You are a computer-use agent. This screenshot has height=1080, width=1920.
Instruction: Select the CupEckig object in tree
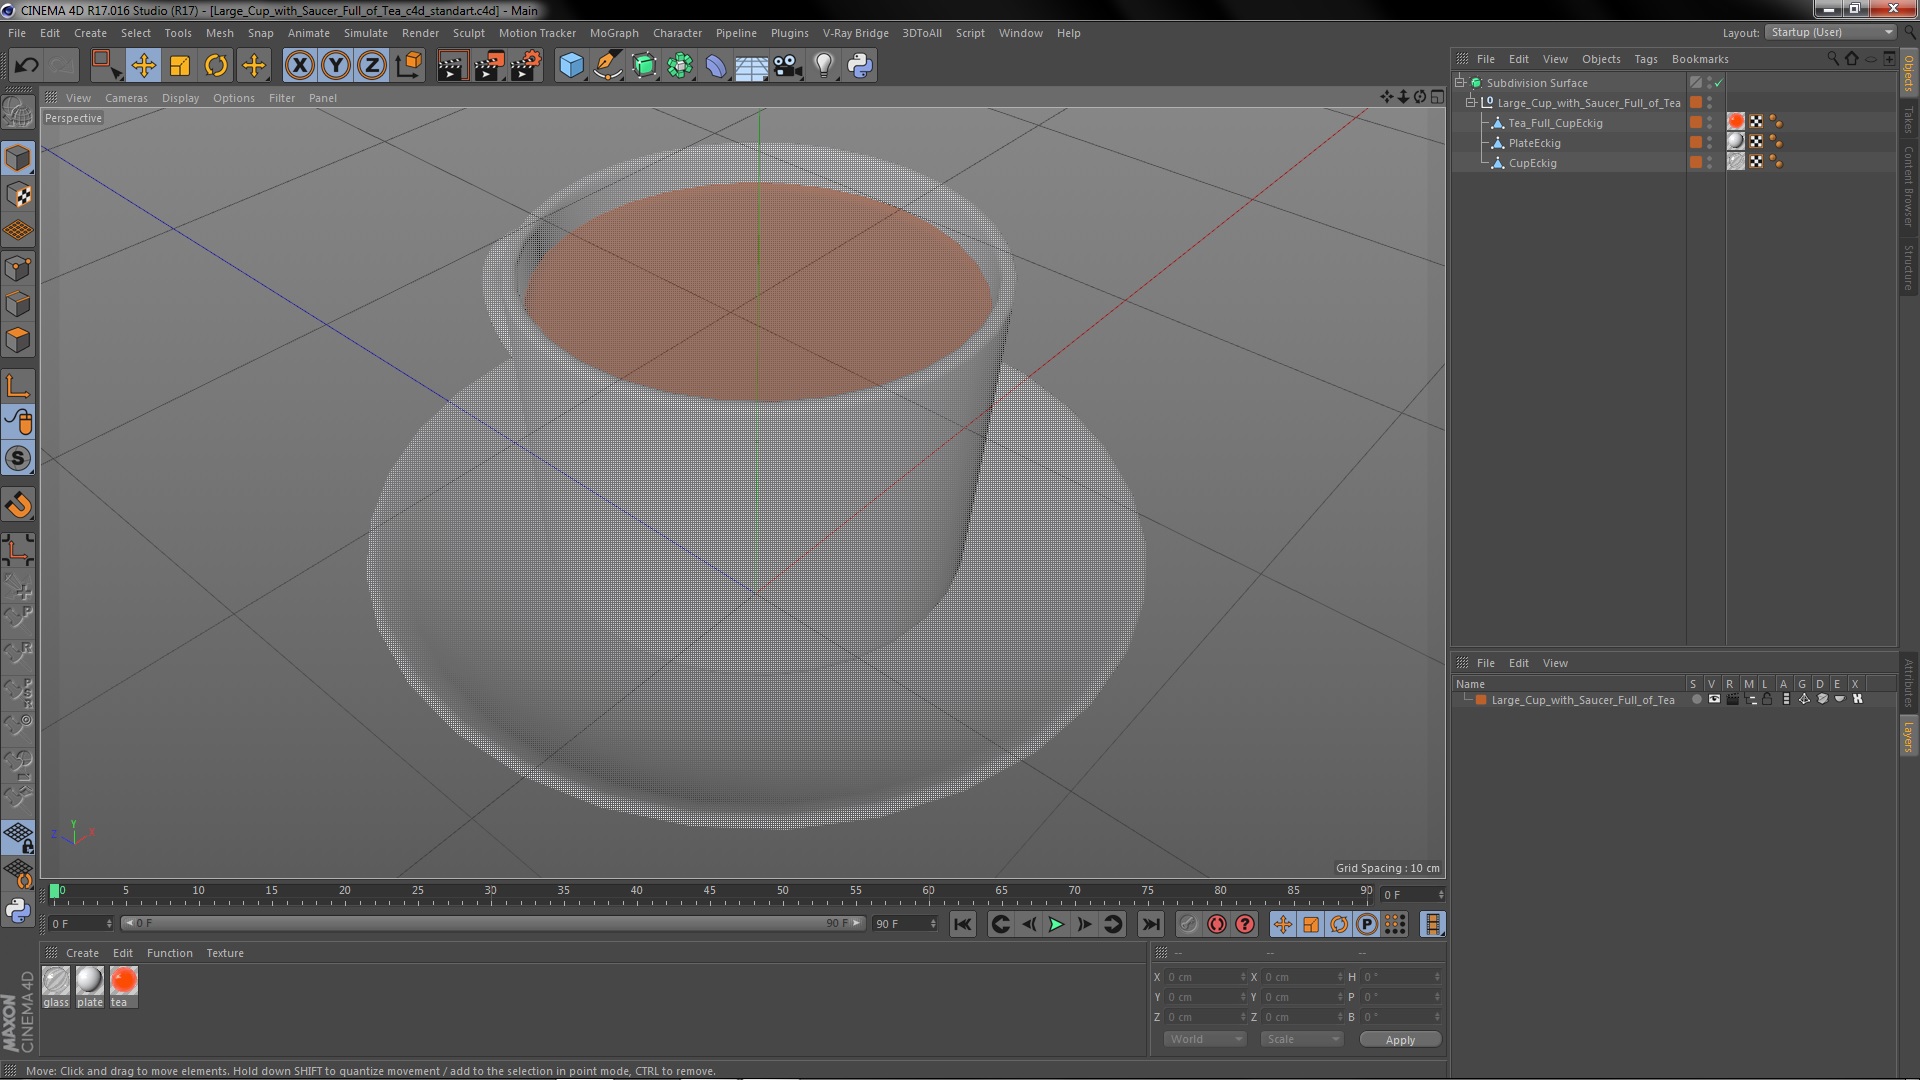[1532, 163]
